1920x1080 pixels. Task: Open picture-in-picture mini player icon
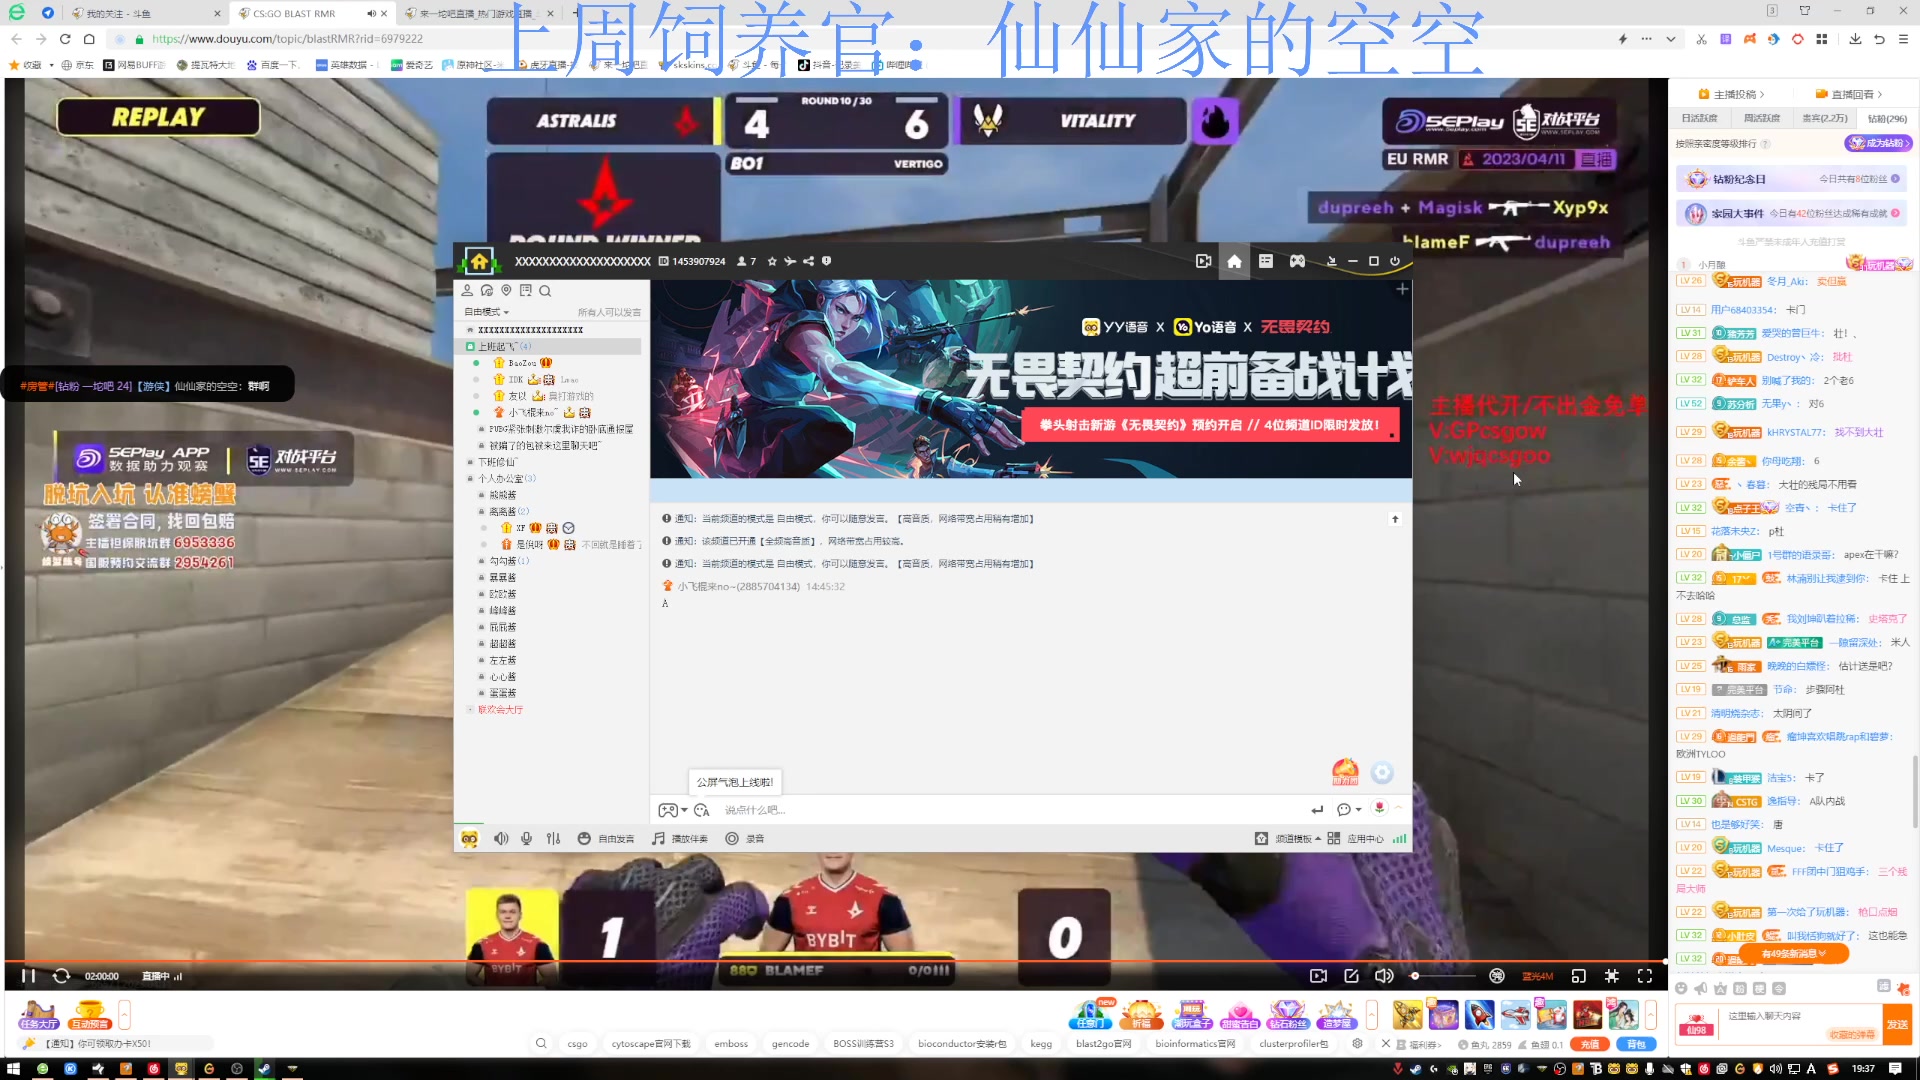click(1579, 976)
